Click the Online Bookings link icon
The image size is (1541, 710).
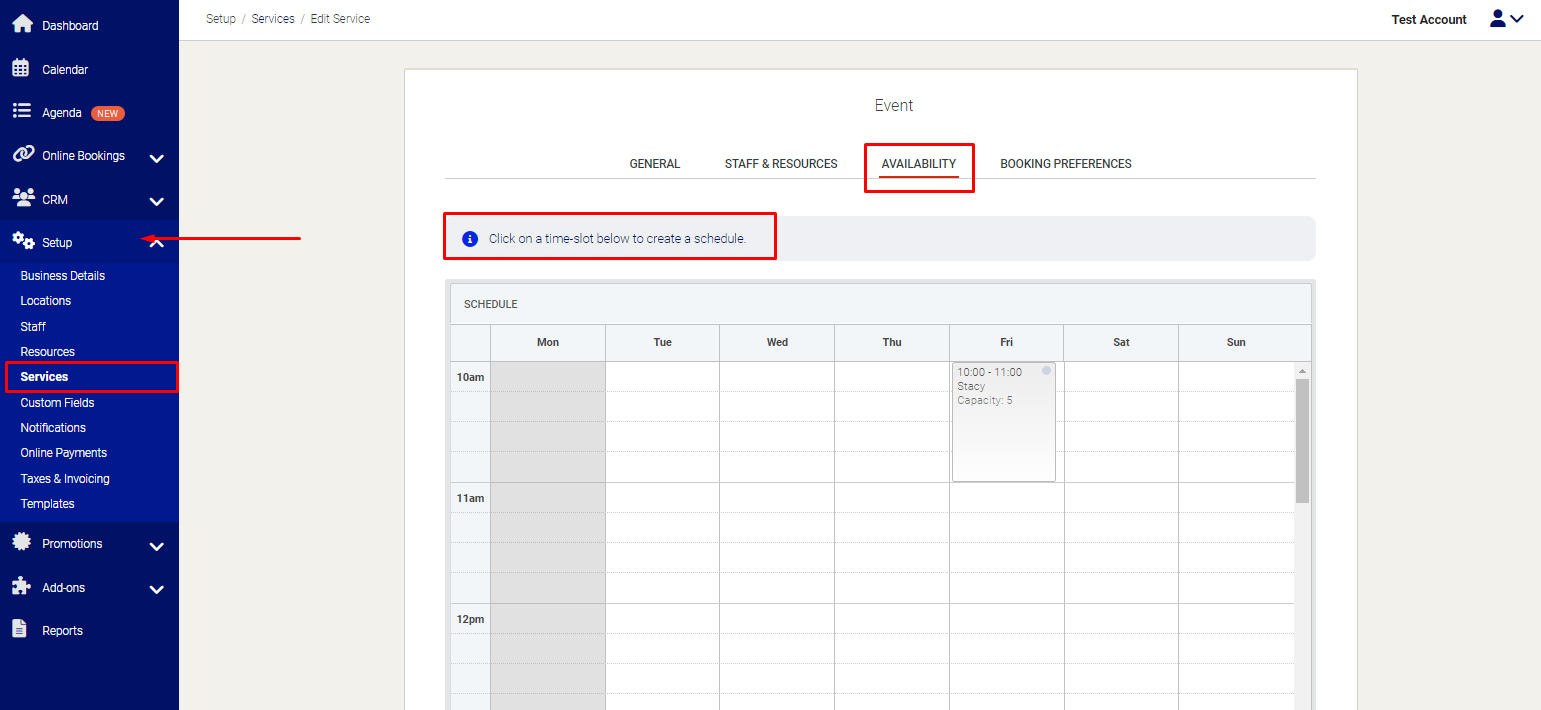[x=22, y=155]
